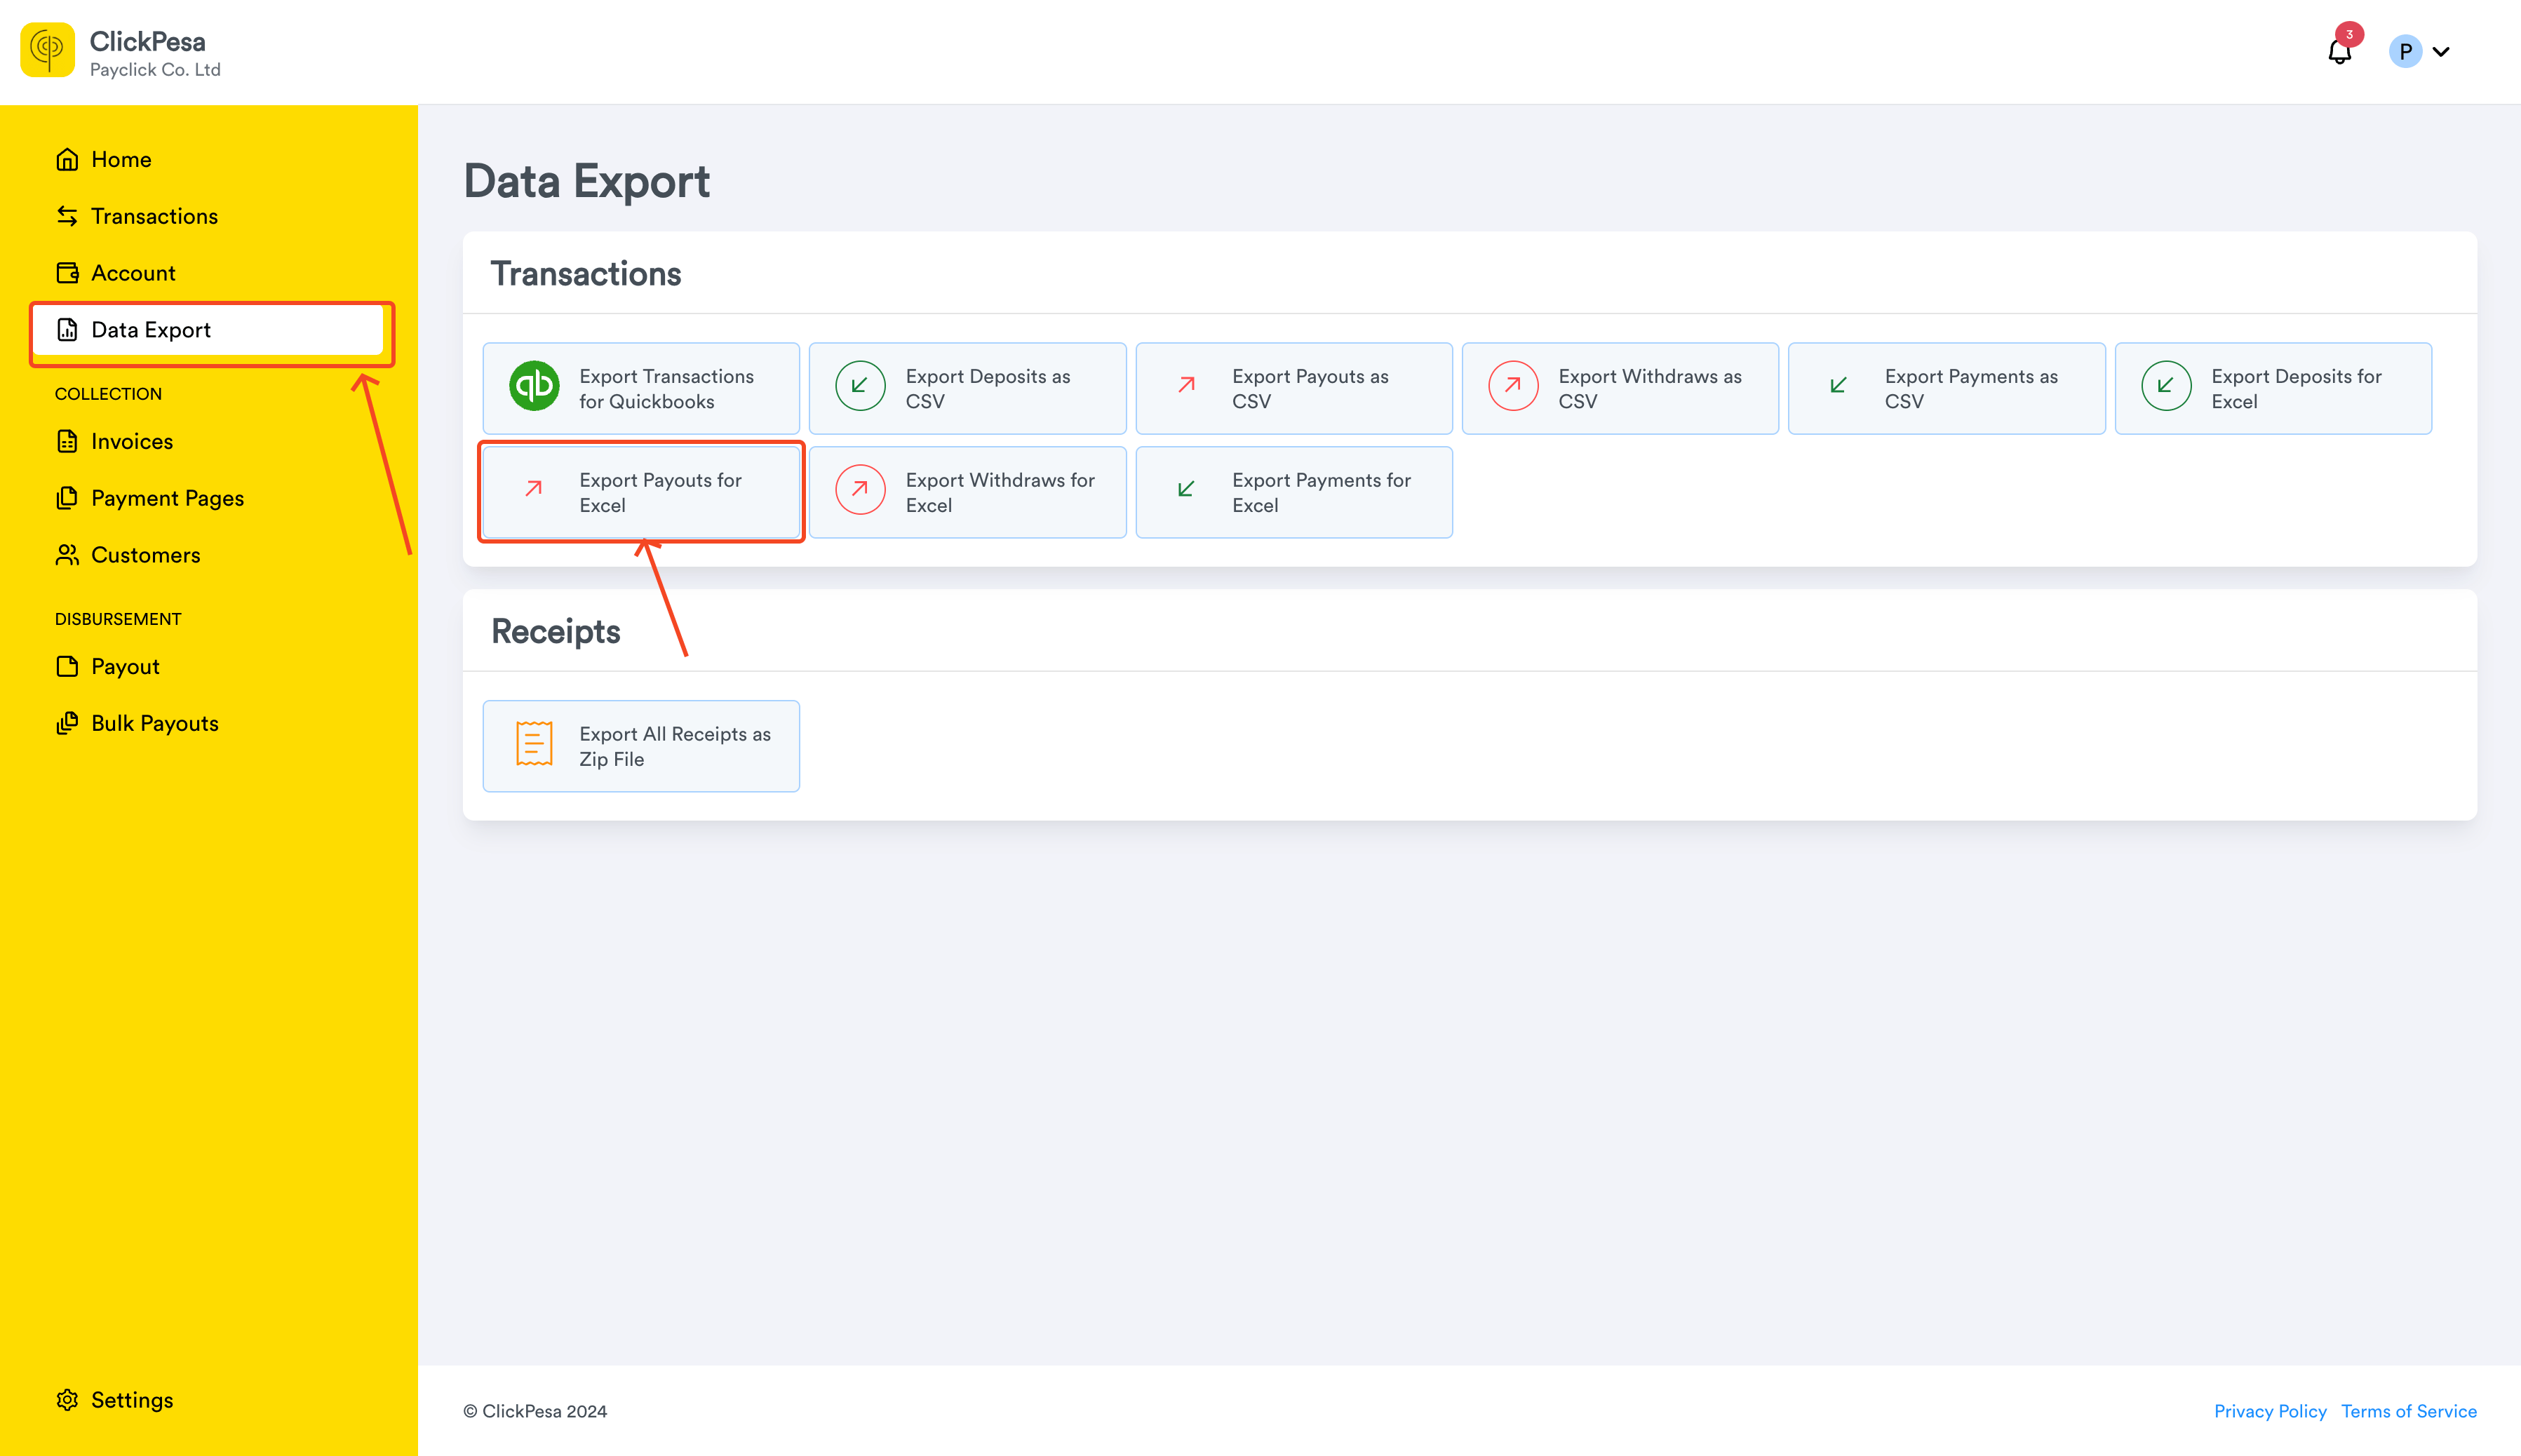Click the Payment Pages icon

(67, 498)
